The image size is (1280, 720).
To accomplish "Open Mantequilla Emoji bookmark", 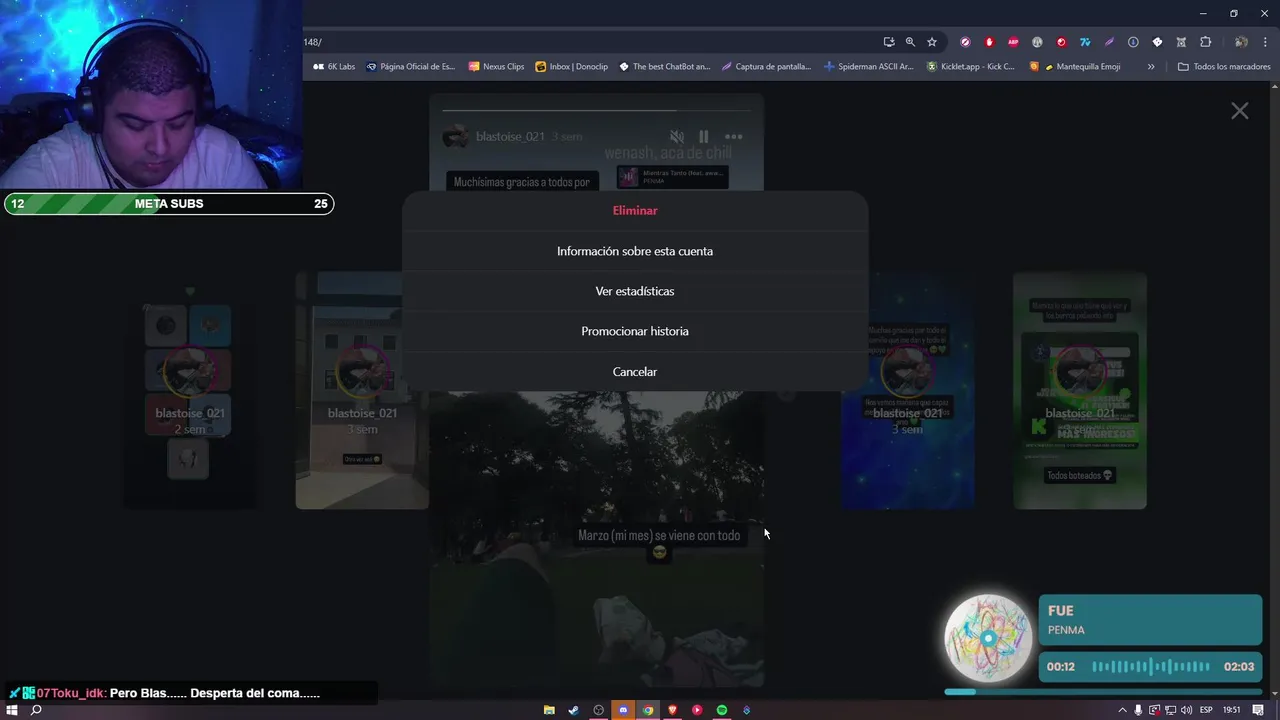I will coord(1076,67).
